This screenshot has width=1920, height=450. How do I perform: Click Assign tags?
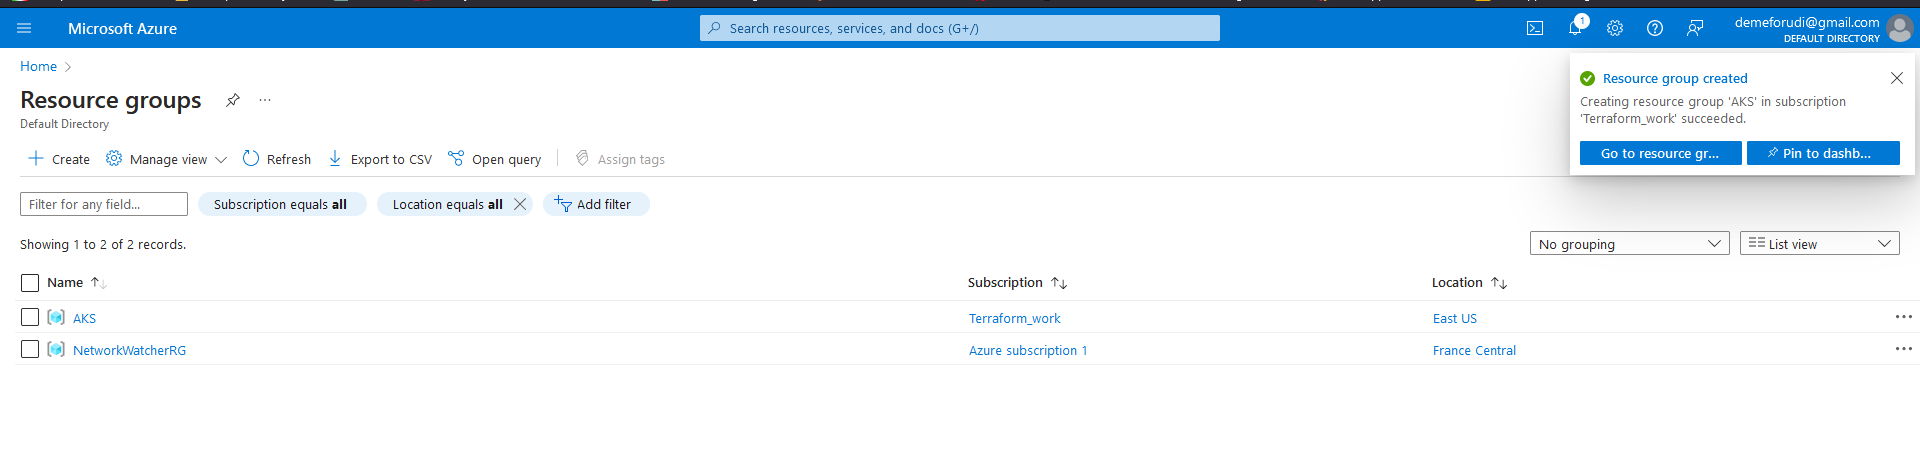click(x=620, y=158)
